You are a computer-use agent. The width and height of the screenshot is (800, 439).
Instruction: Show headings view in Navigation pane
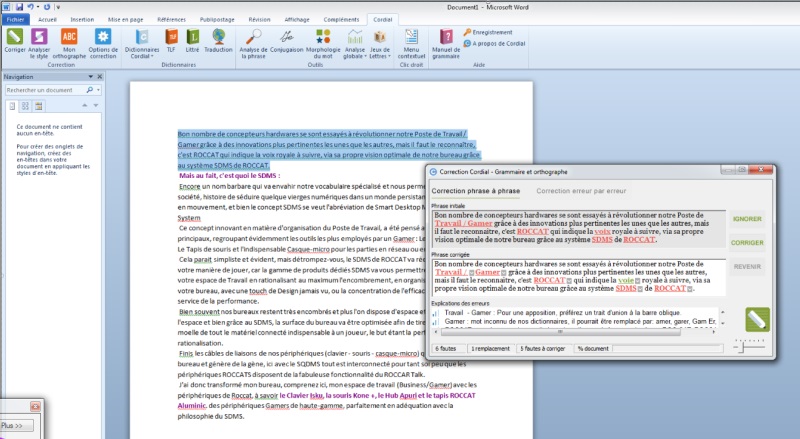click(x=12, y=106)
